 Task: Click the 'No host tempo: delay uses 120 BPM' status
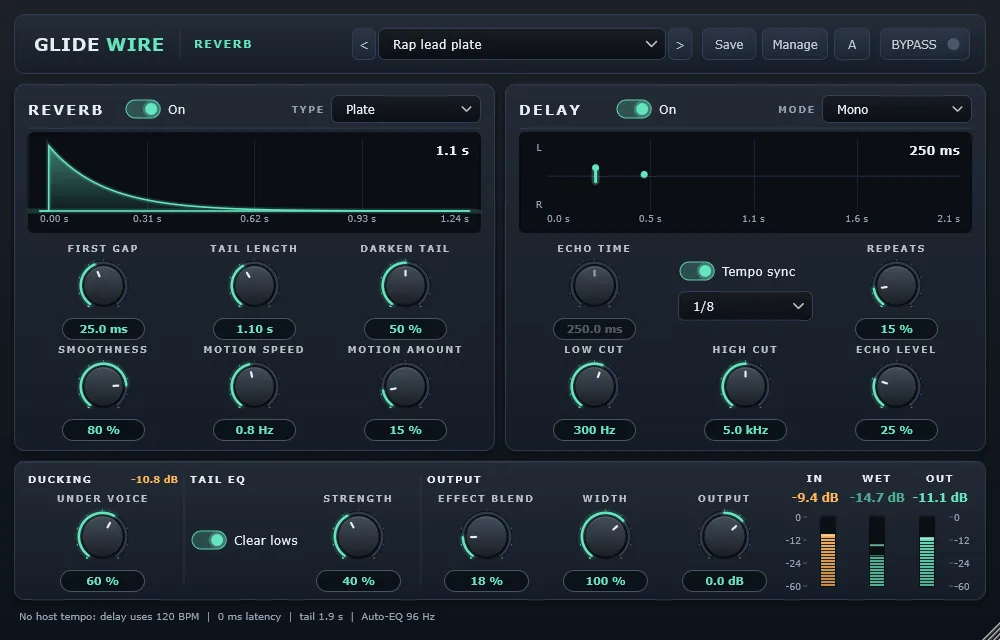pos(109,616)
